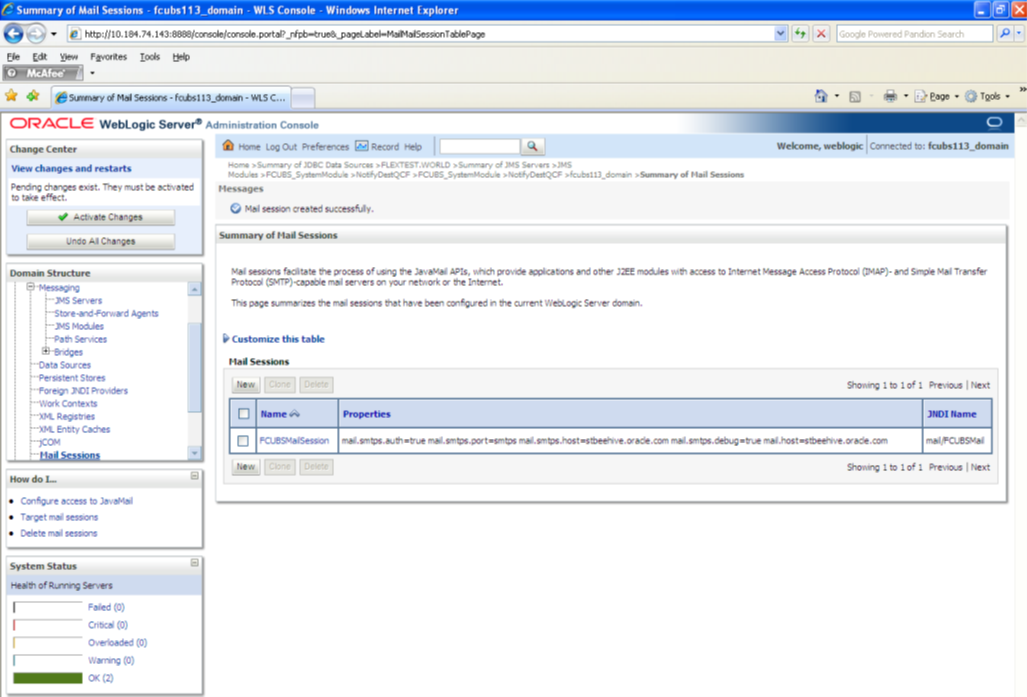This screenshot has height=697, width=1027.
Task: Expand the Bridges tree node
Action: (x=46, y=351)
